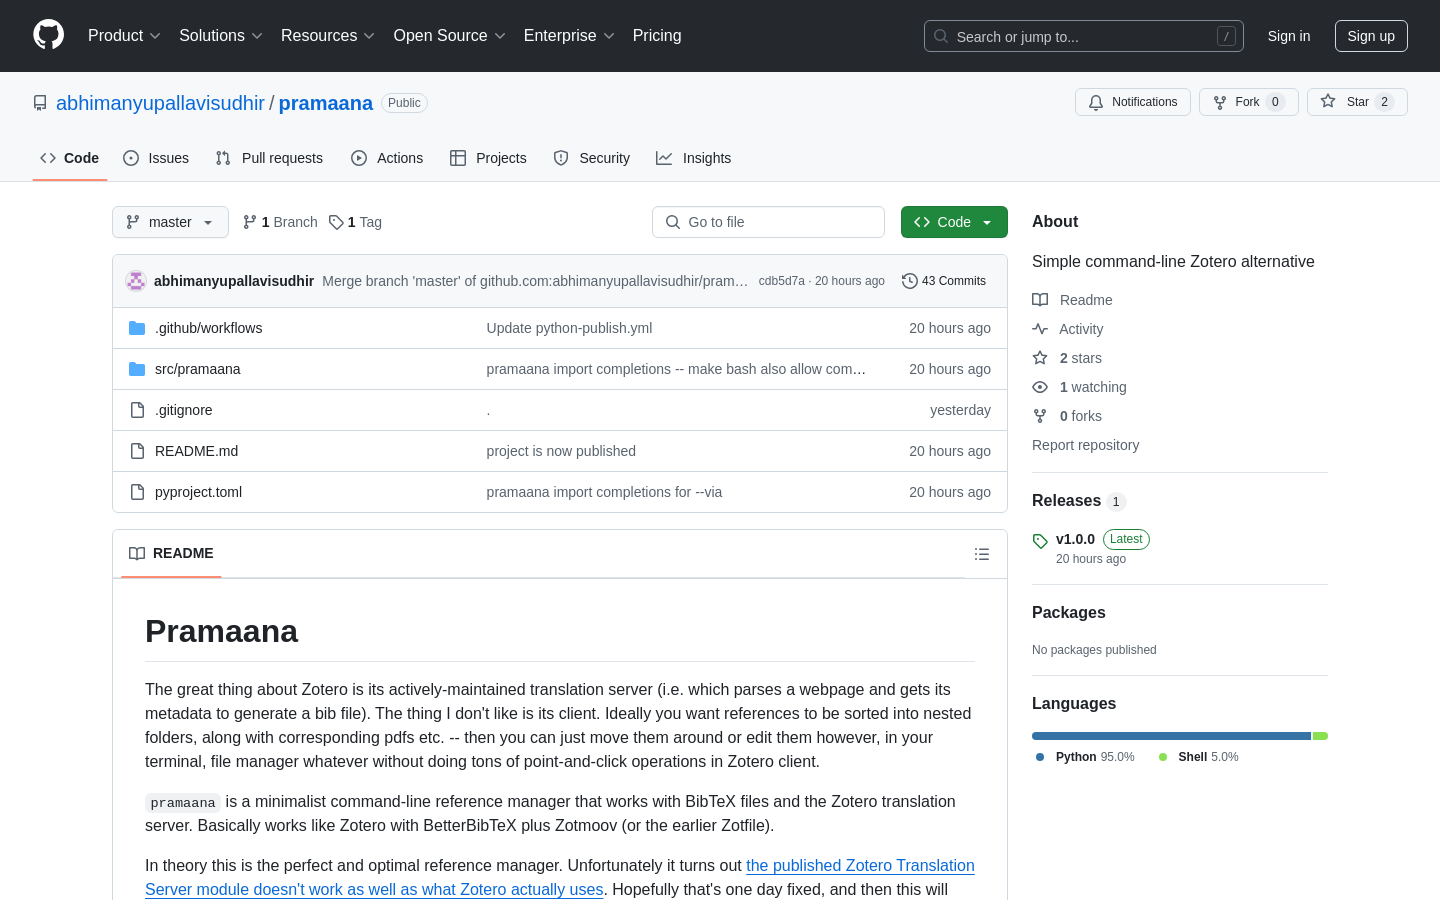Click the Shell 5.0% language label
This screenshot has height=900, width=1440.
tap(1199, 757)
